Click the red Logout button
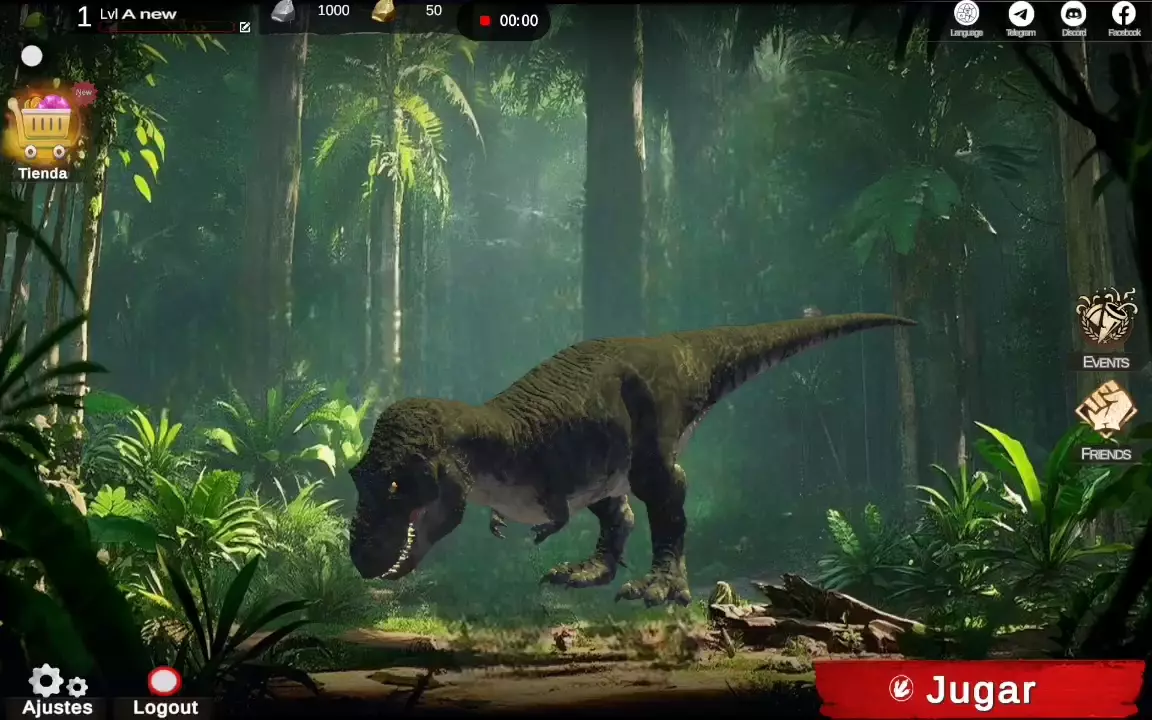 point(164,681)
